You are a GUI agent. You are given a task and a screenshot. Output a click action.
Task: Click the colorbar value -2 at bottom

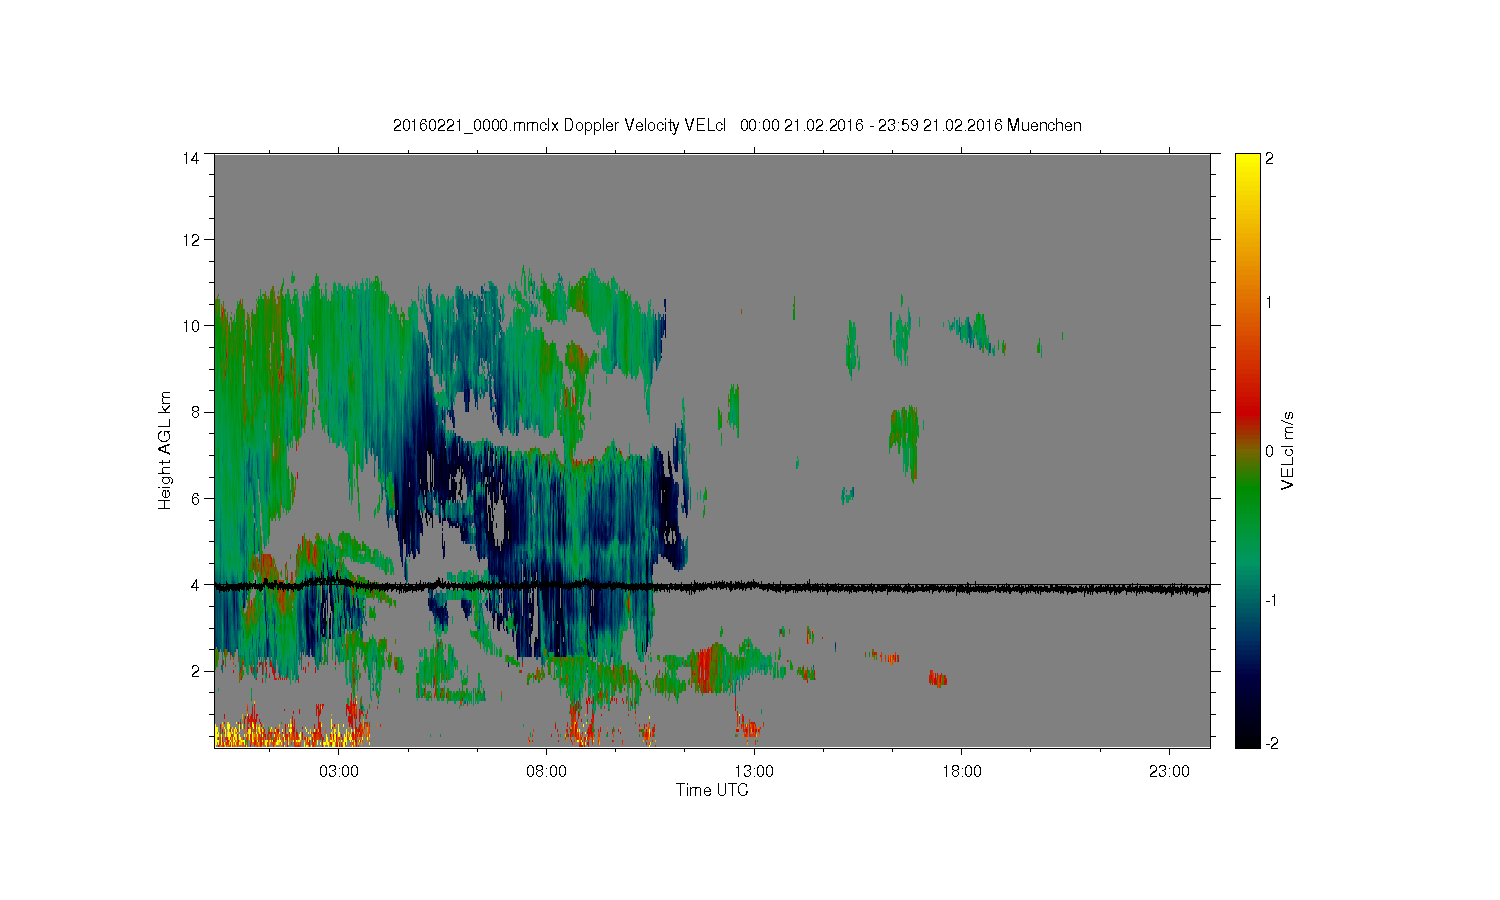click(x=1271, y=743)
